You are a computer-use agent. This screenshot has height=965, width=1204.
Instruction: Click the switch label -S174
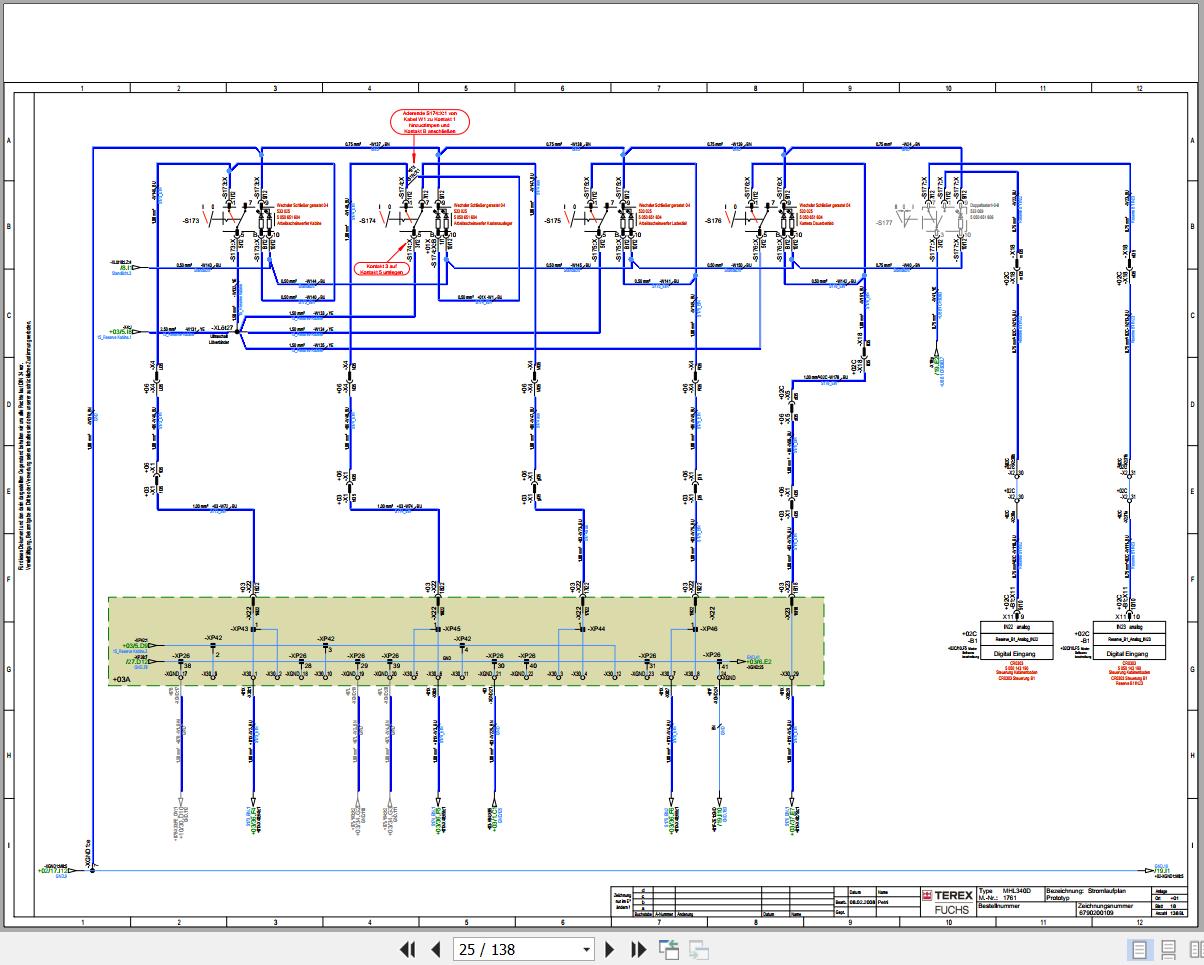coord(367,220)
